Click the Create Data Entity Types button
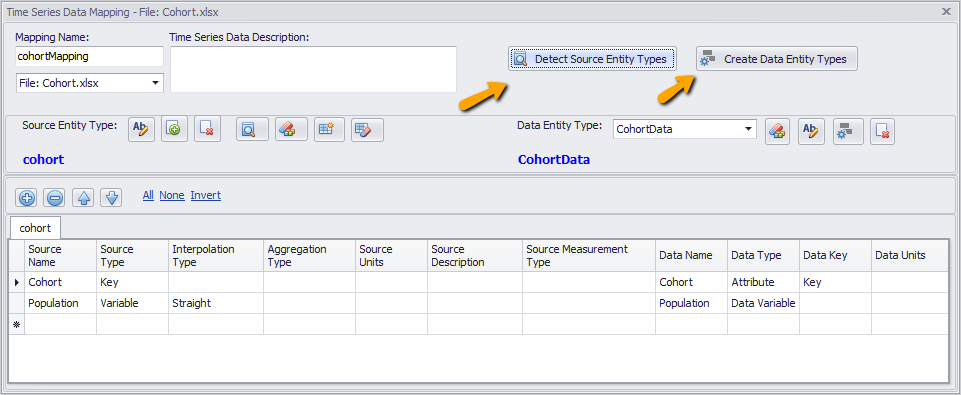Screen dimensions: 961x395 (x=777, y=59)
